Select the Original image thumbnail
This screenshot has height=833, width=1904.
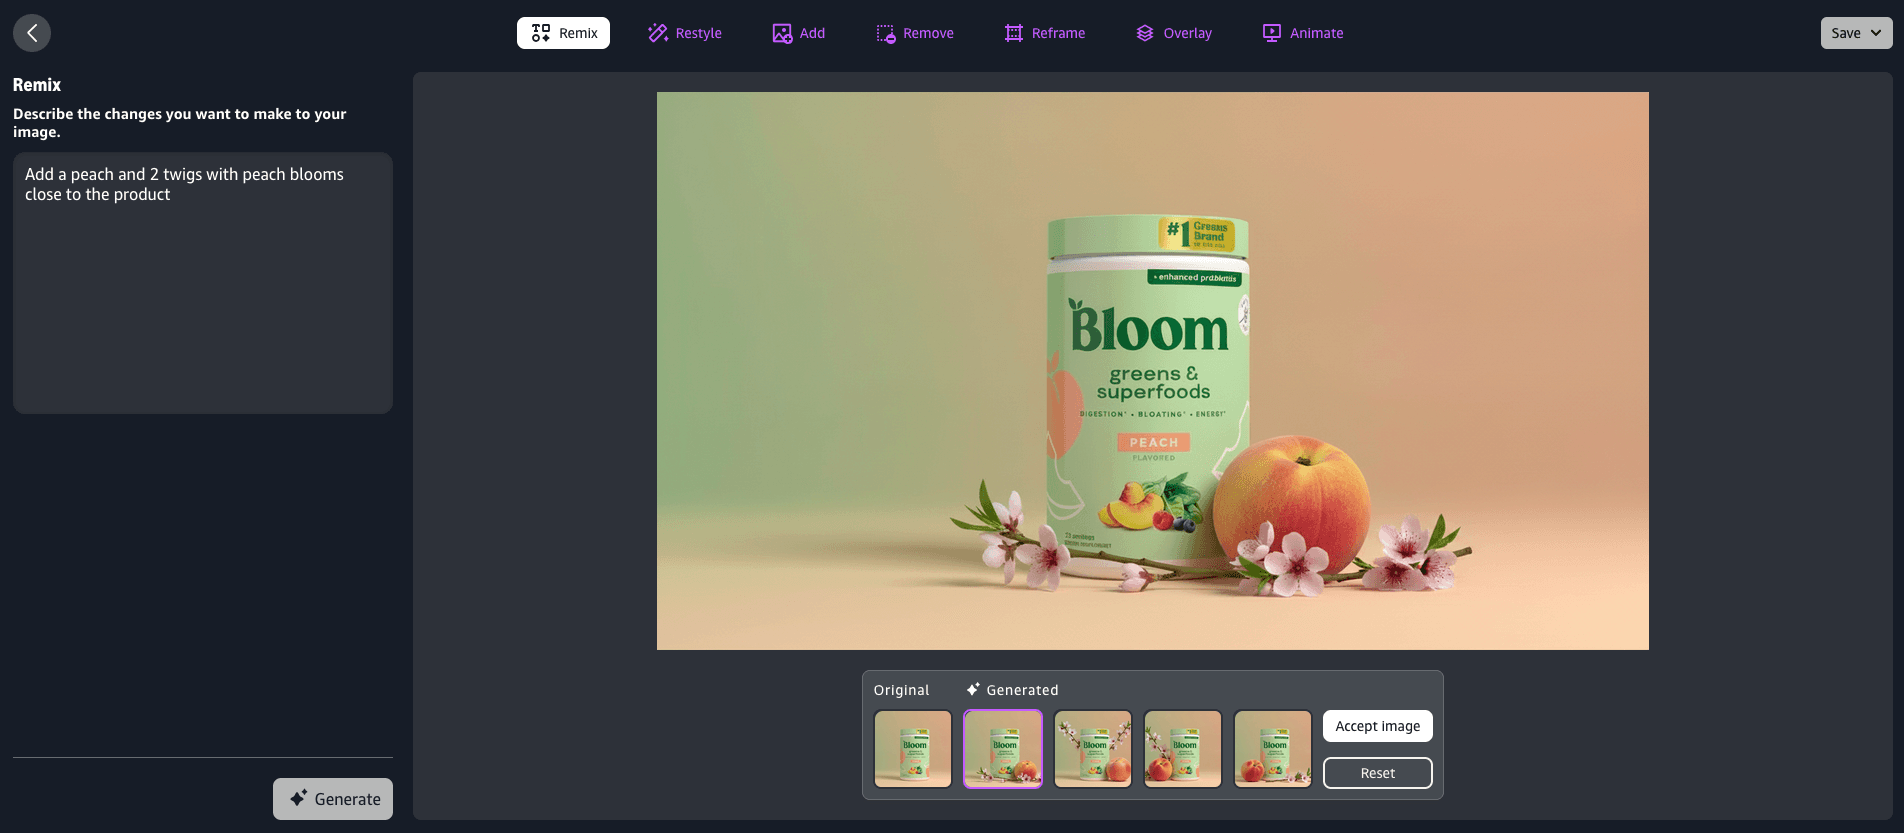[913, 749]
